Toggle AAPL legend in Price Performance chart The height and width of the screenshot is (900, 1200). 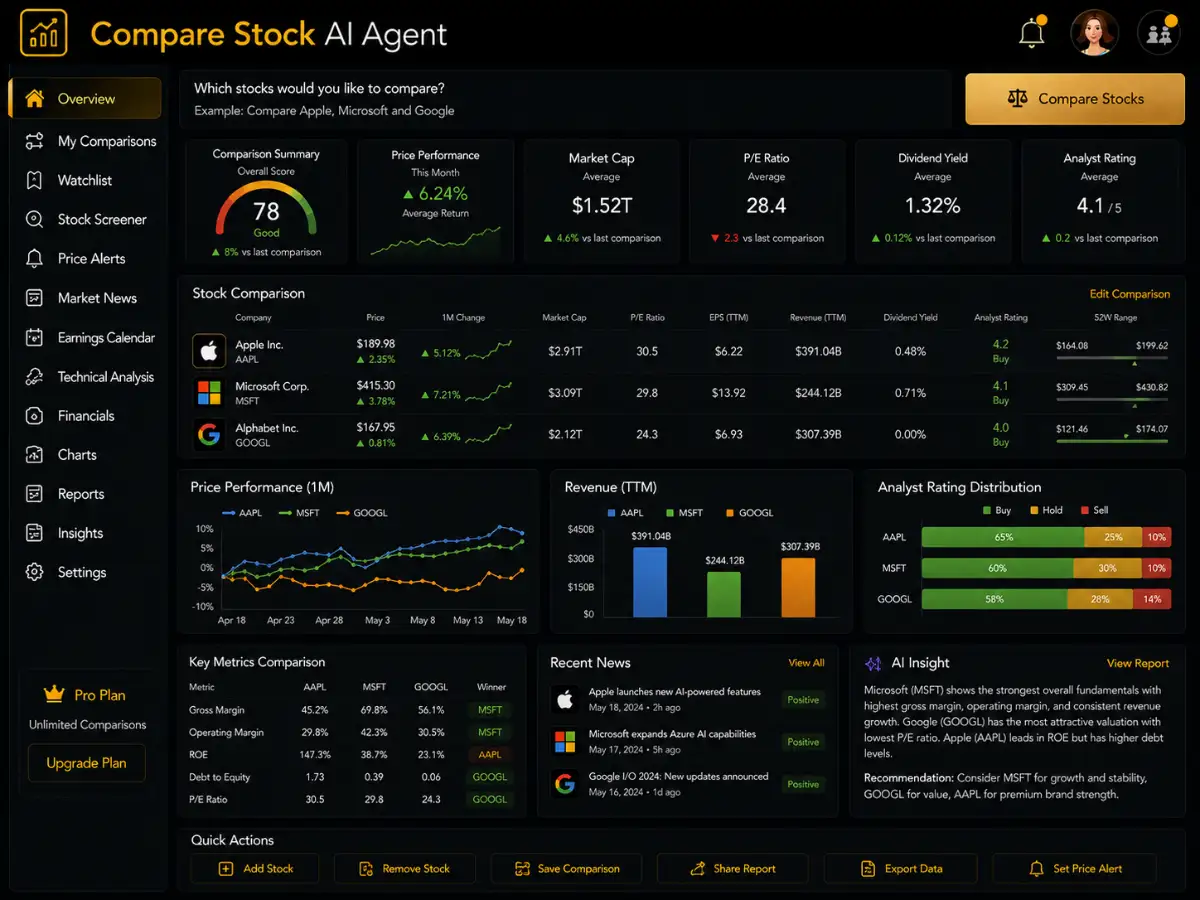(x=240, y=513)
